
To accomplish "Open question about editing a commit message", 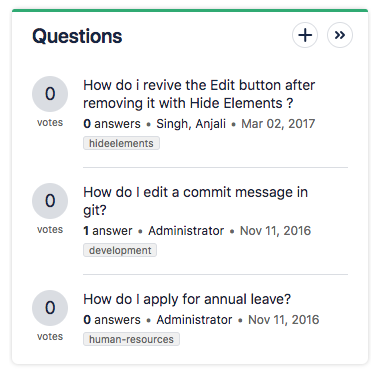I will (195, 201).
